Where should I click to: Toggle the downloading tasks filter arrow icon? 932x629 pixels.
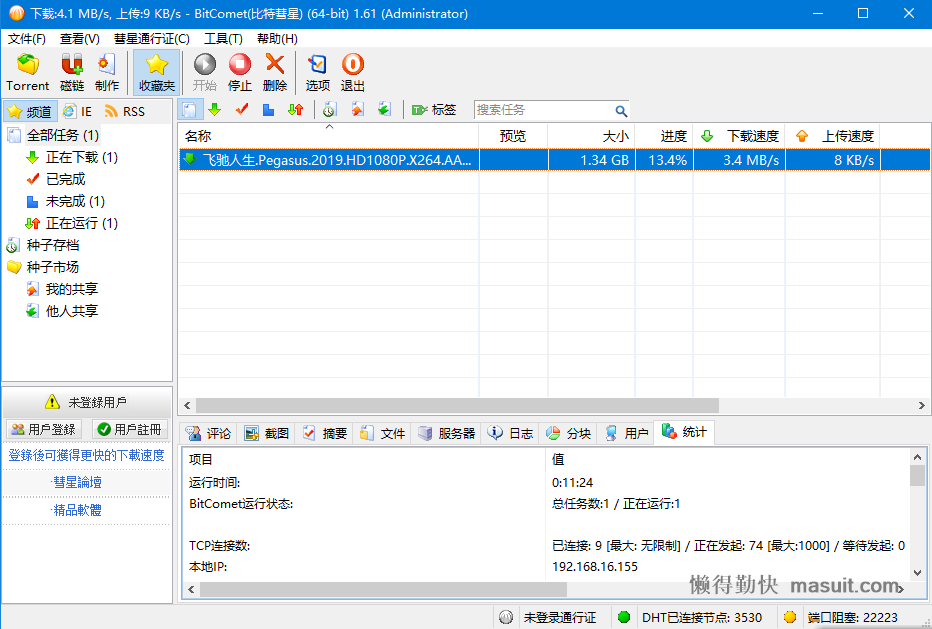click(213, 110)
